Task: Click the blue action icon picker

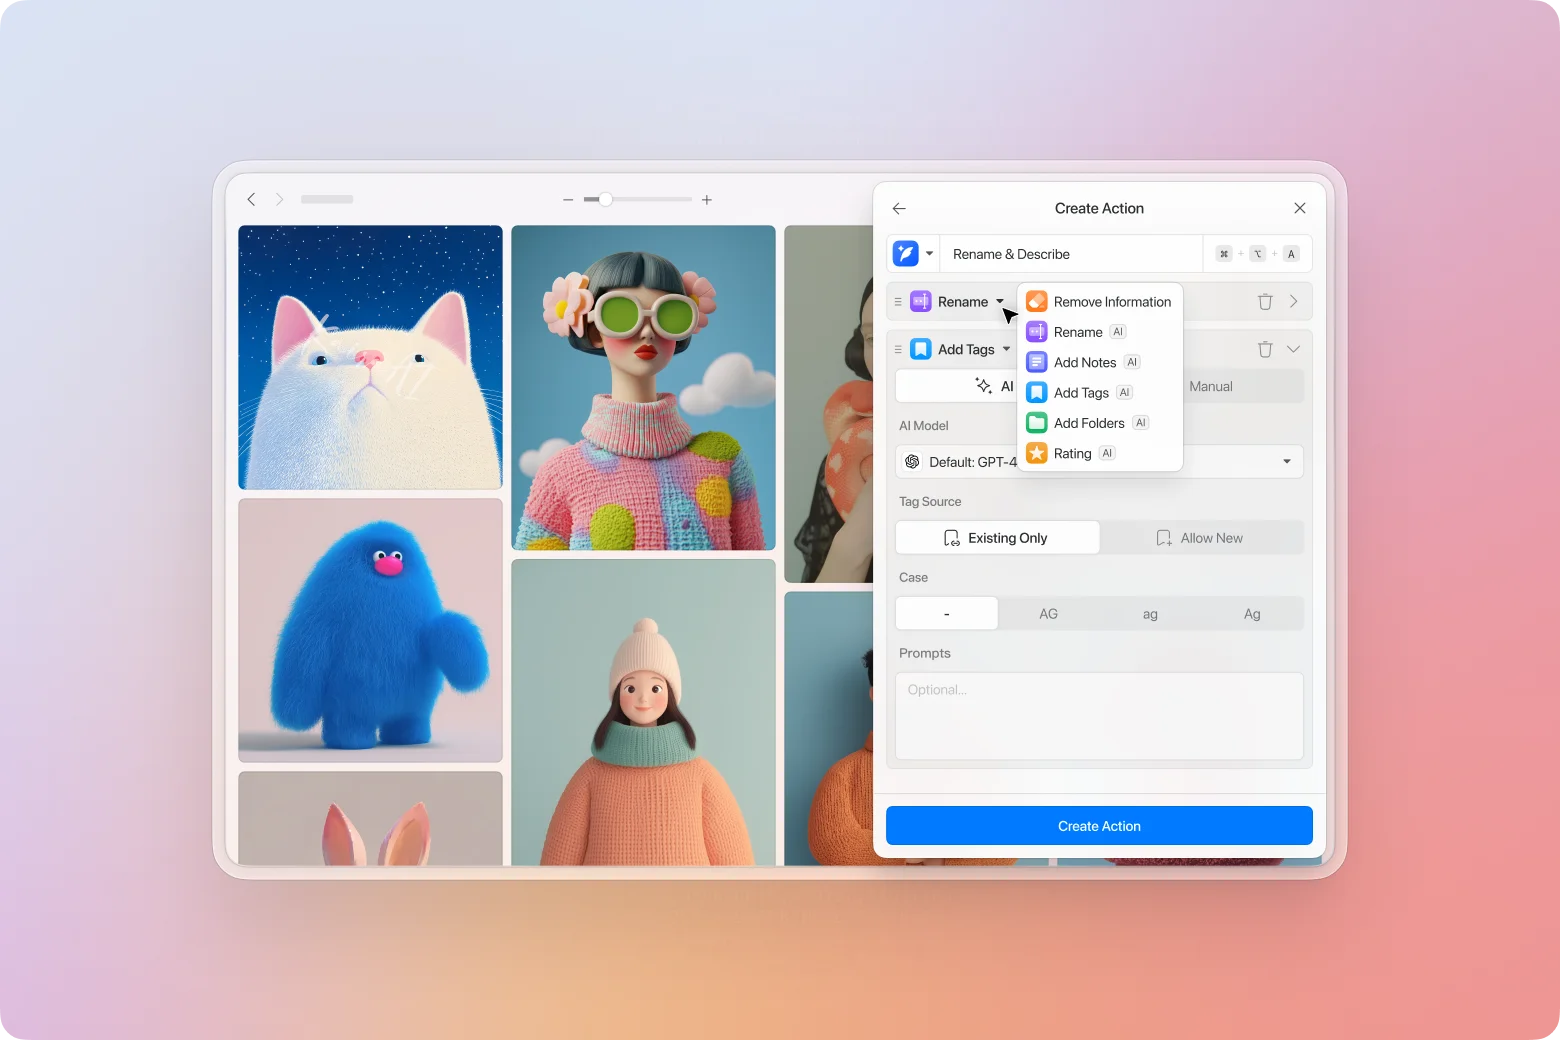Action: click(x=906, y=254)
